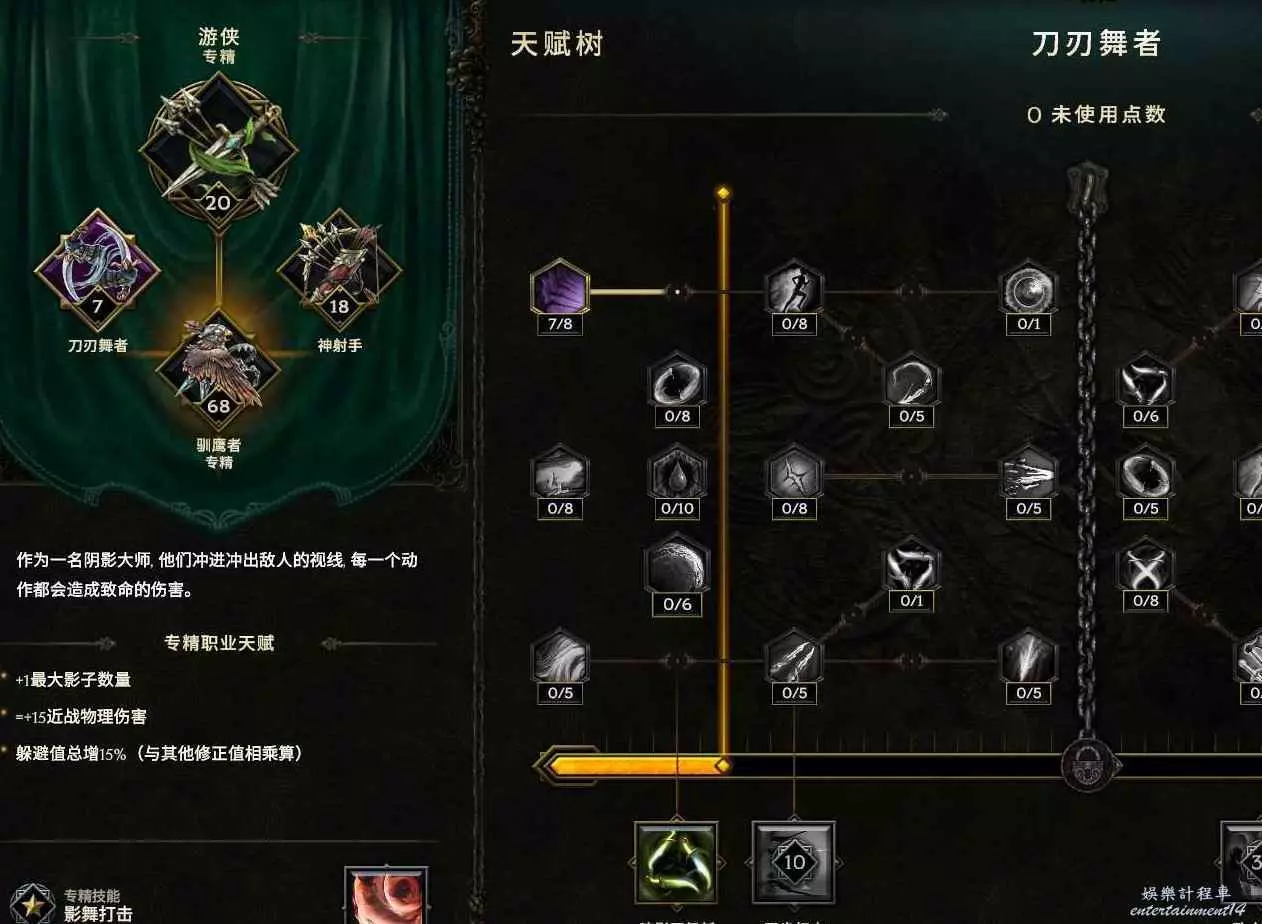Select the circular ring talent node 0/1
The width and height of the screenshot is (1262, 924).
point(1028,291)
